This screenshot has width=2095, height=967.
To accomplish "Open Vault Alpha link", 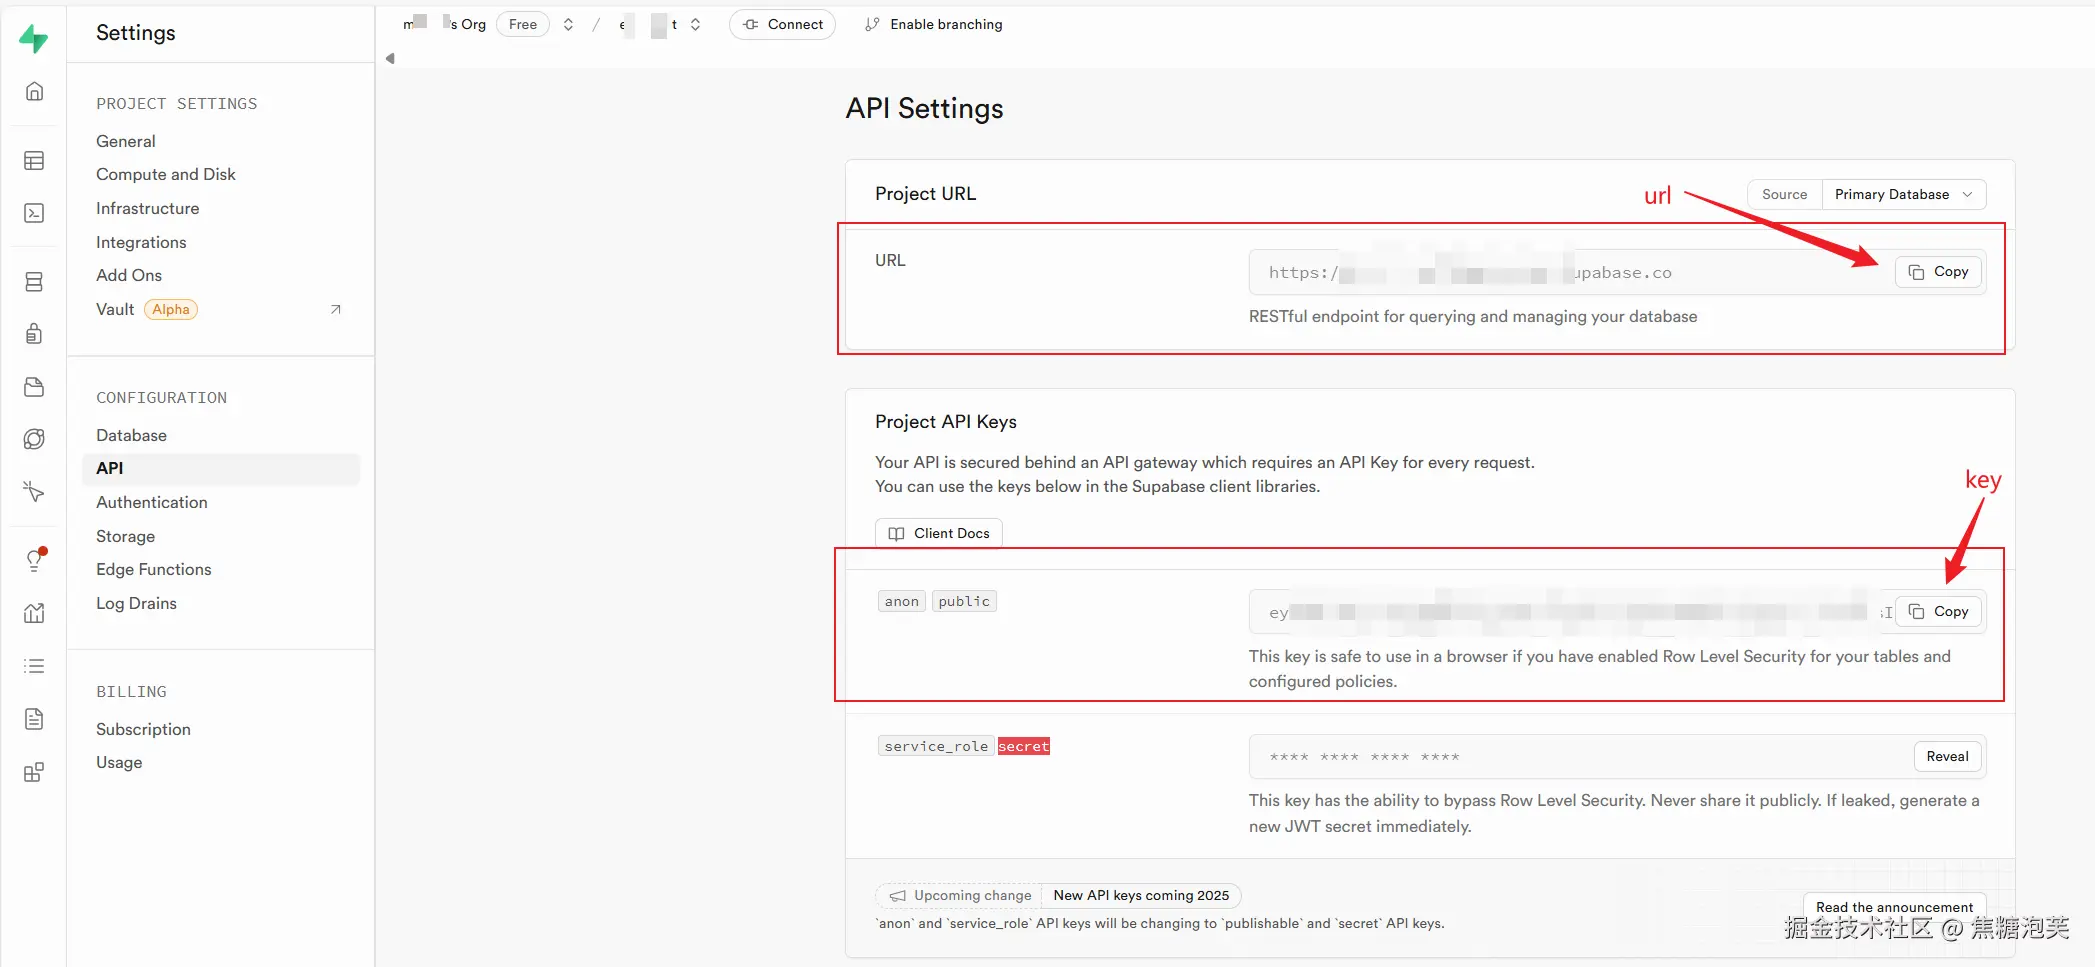I will coord(220,309).
